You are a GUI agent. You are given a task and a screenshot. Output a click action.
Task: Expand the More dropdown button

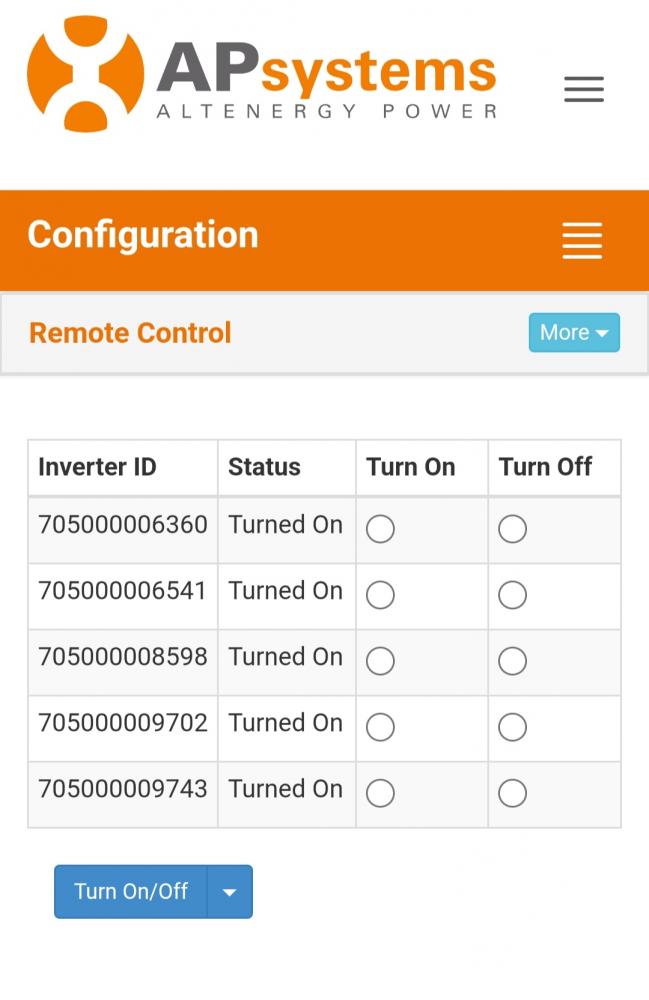[x=574, y=332]
